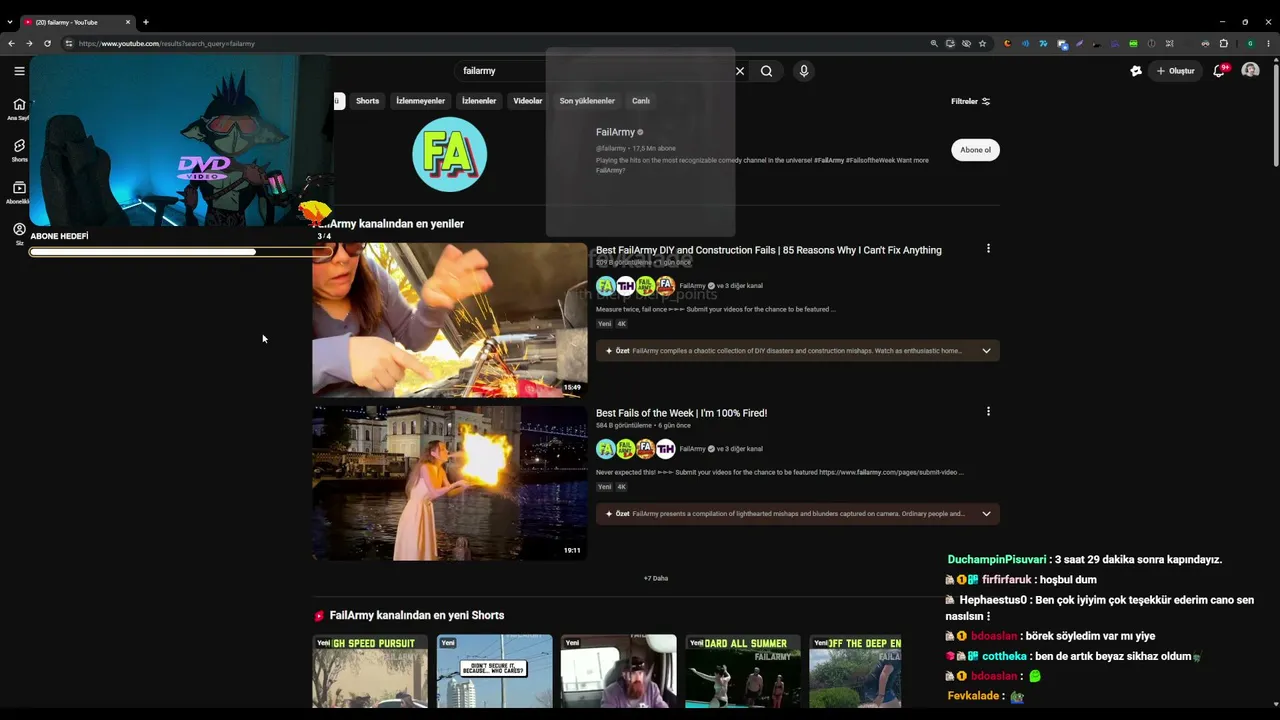
Task: Open the Chrome three-dot menu
Action: click(x=1269, y=43)
